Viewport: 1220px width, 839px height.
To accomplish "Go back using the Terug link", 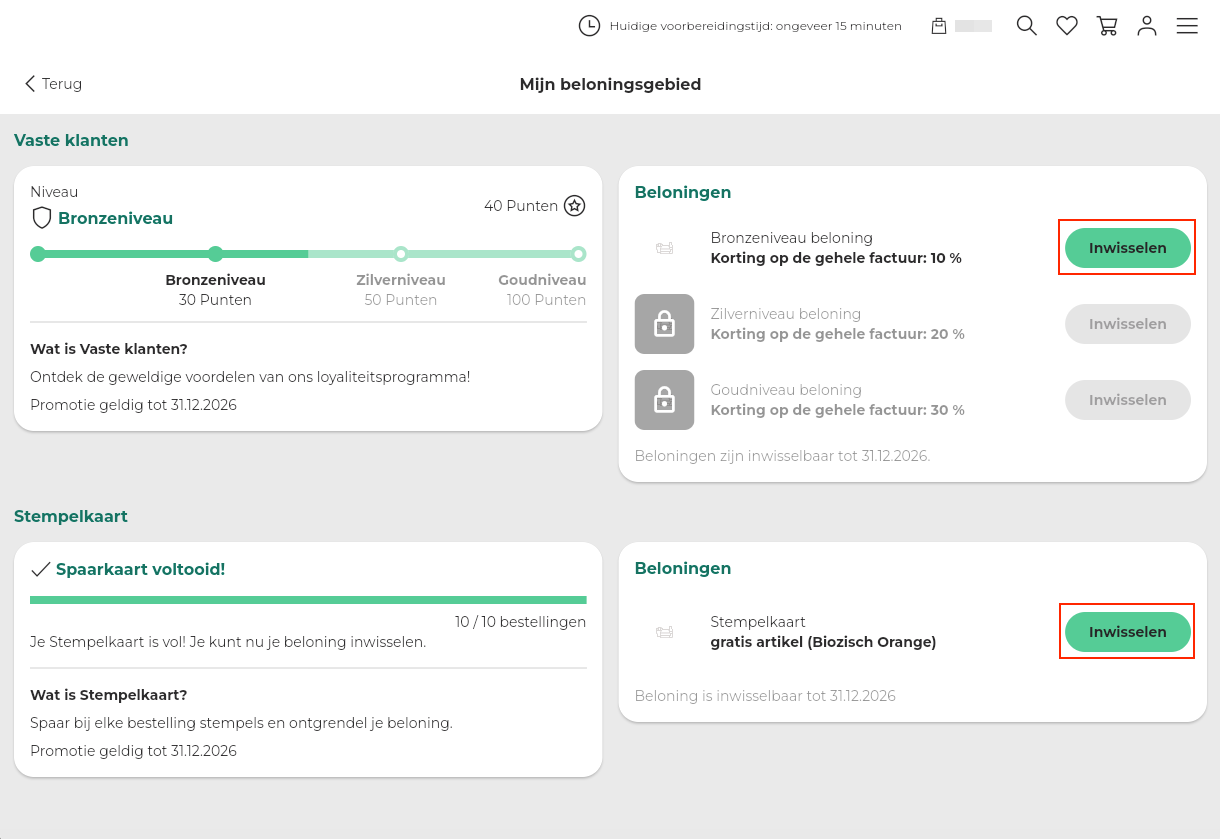I will 54,84.
